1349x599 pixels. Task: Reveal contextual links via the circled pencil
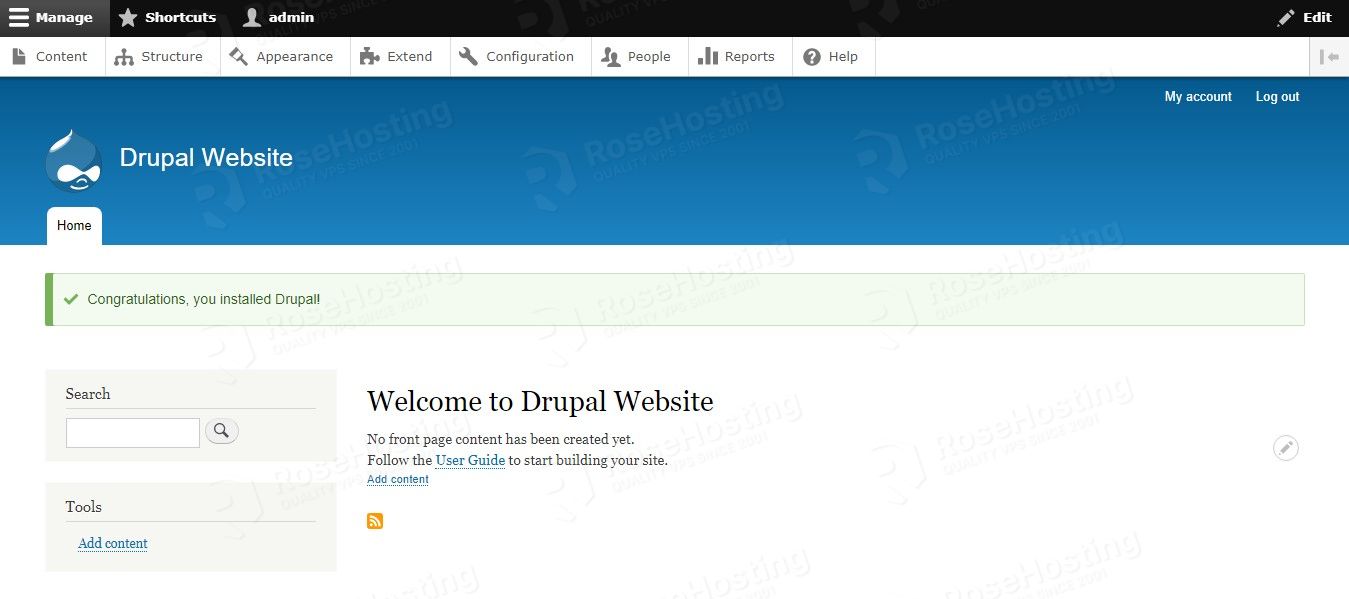point(1286,447)
